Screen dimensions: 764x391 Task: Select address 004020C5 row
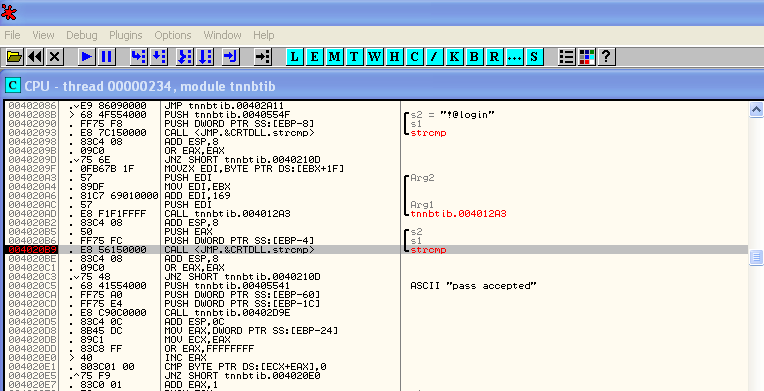(x=32, y=286)
